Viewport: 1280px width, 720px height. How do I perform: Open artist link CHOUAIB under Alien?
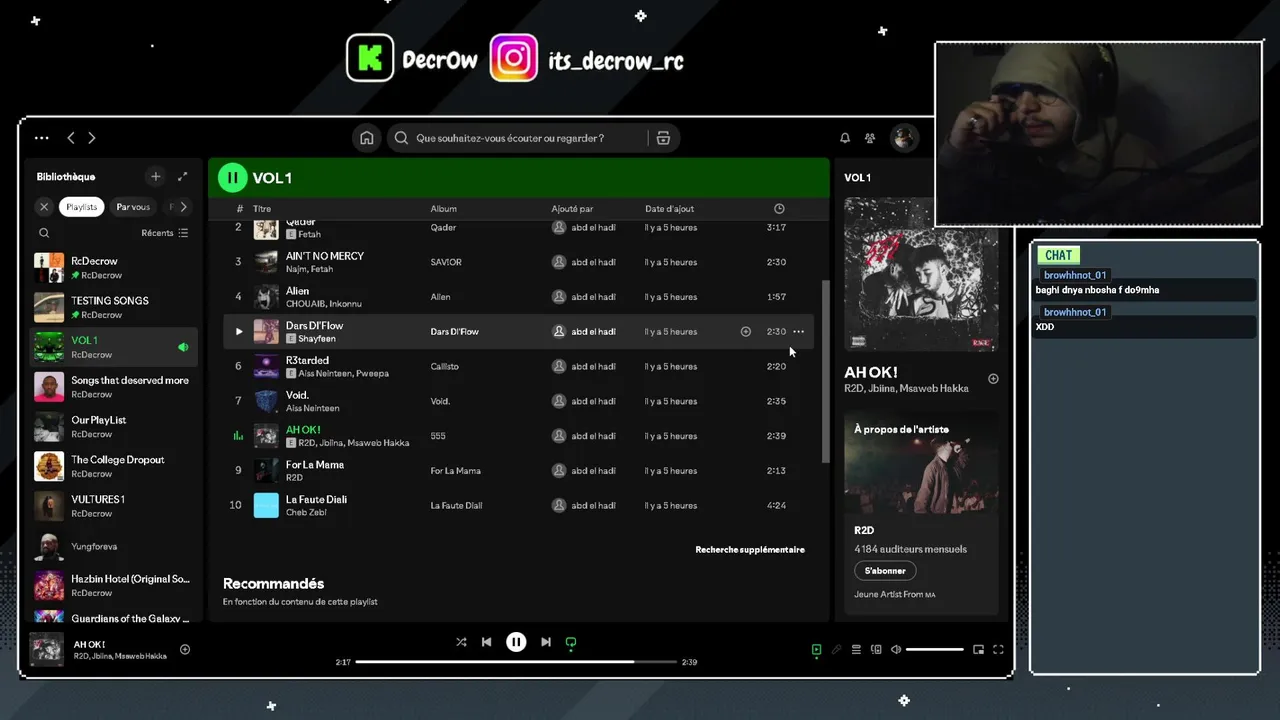306,304
